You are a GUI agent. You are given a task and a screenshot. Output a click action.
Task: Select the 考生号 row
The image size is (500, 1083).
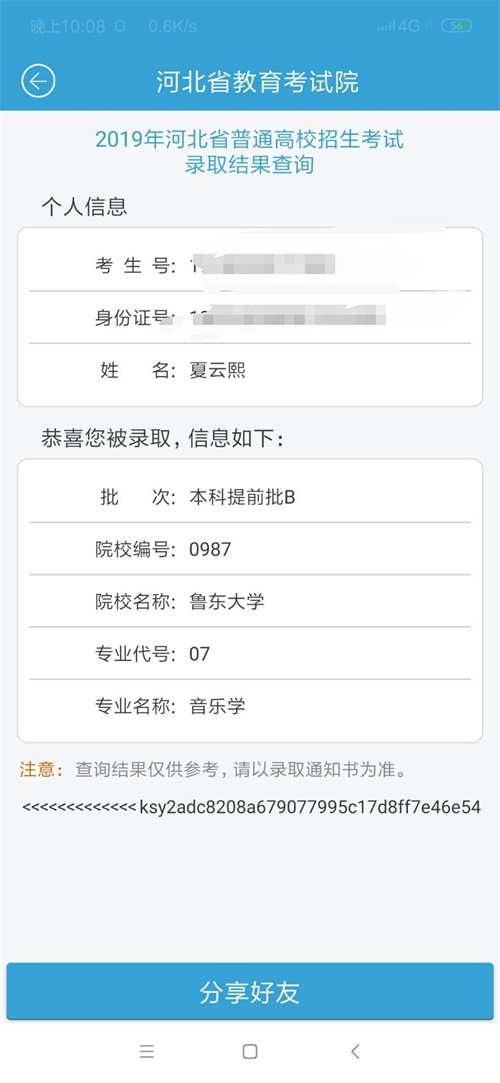coord(250,265)
